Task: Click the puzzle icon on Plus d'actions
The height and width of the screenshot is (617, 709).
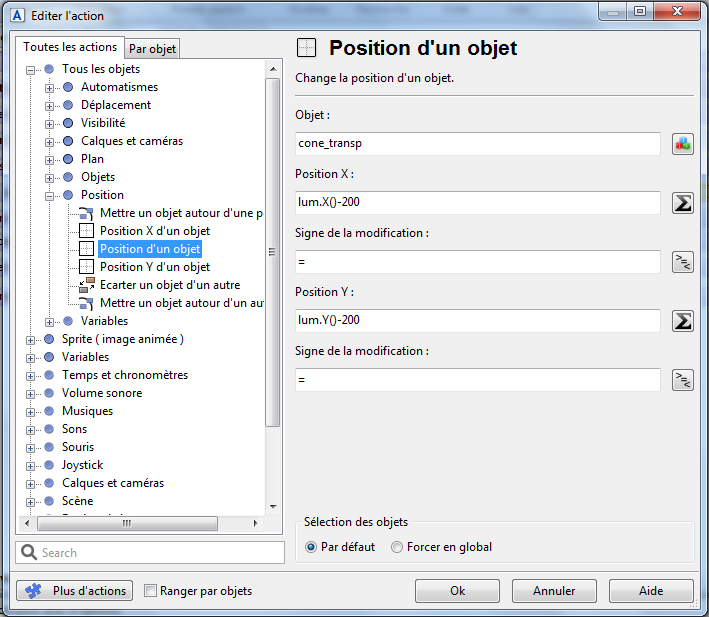Action: (33, 591)
